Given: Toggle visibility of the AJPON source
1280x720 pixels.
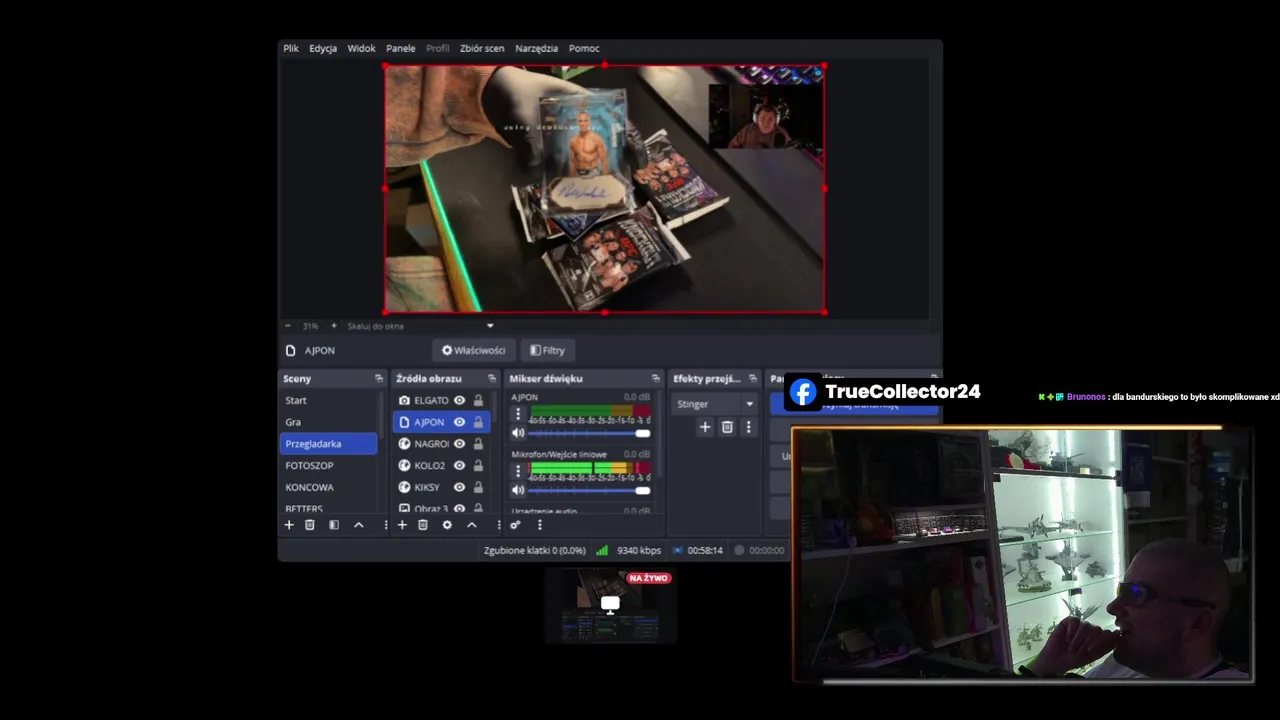Looking at the screenshot, I should click(459, 422).
